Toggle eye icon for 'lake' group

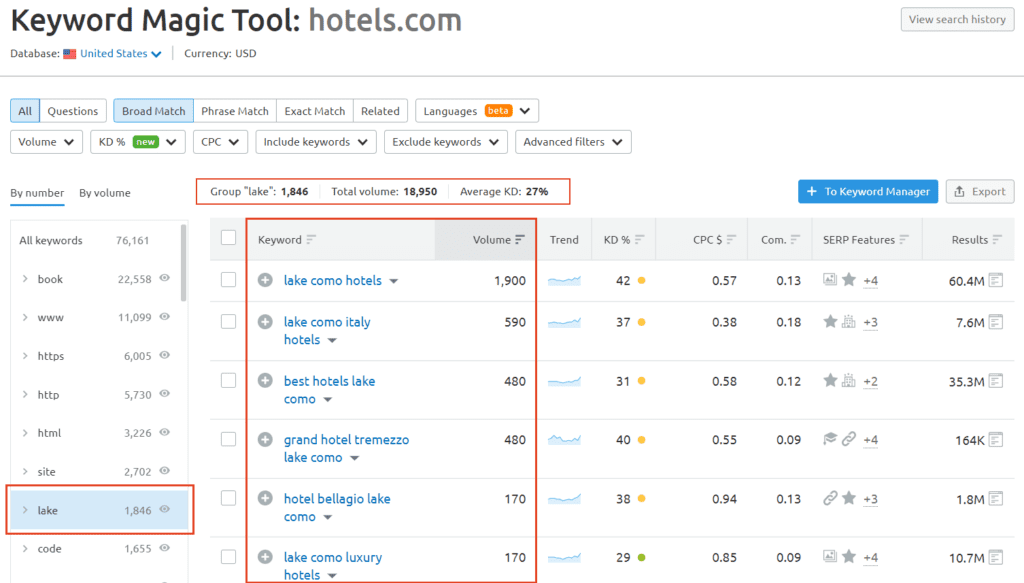165,509
